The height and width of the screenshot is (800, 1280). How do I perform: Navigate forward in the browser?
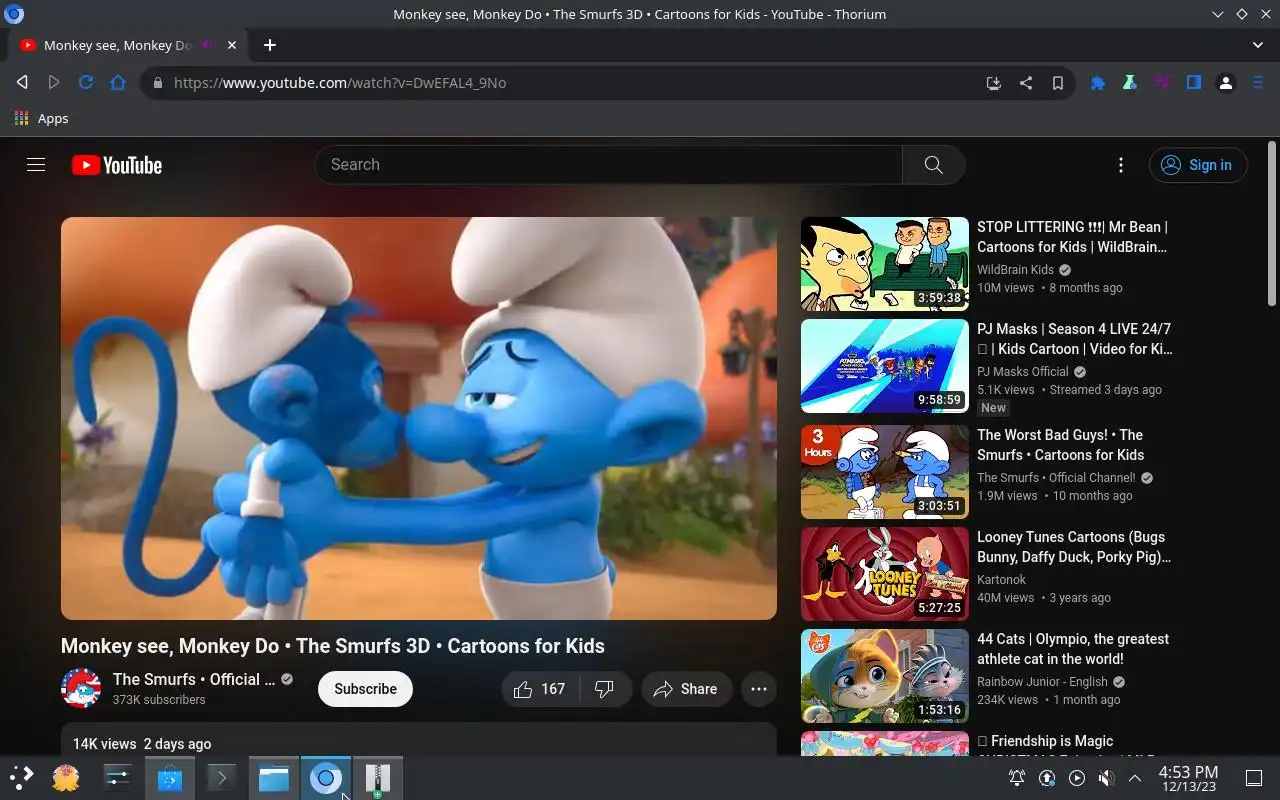click(54, 83)
